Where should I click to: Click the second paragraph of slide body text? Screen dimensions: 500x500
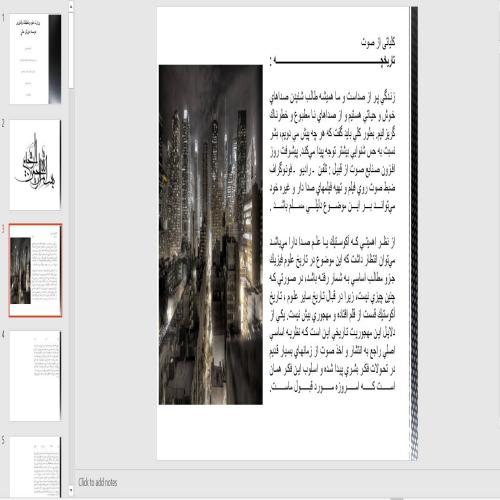[332, 314]
